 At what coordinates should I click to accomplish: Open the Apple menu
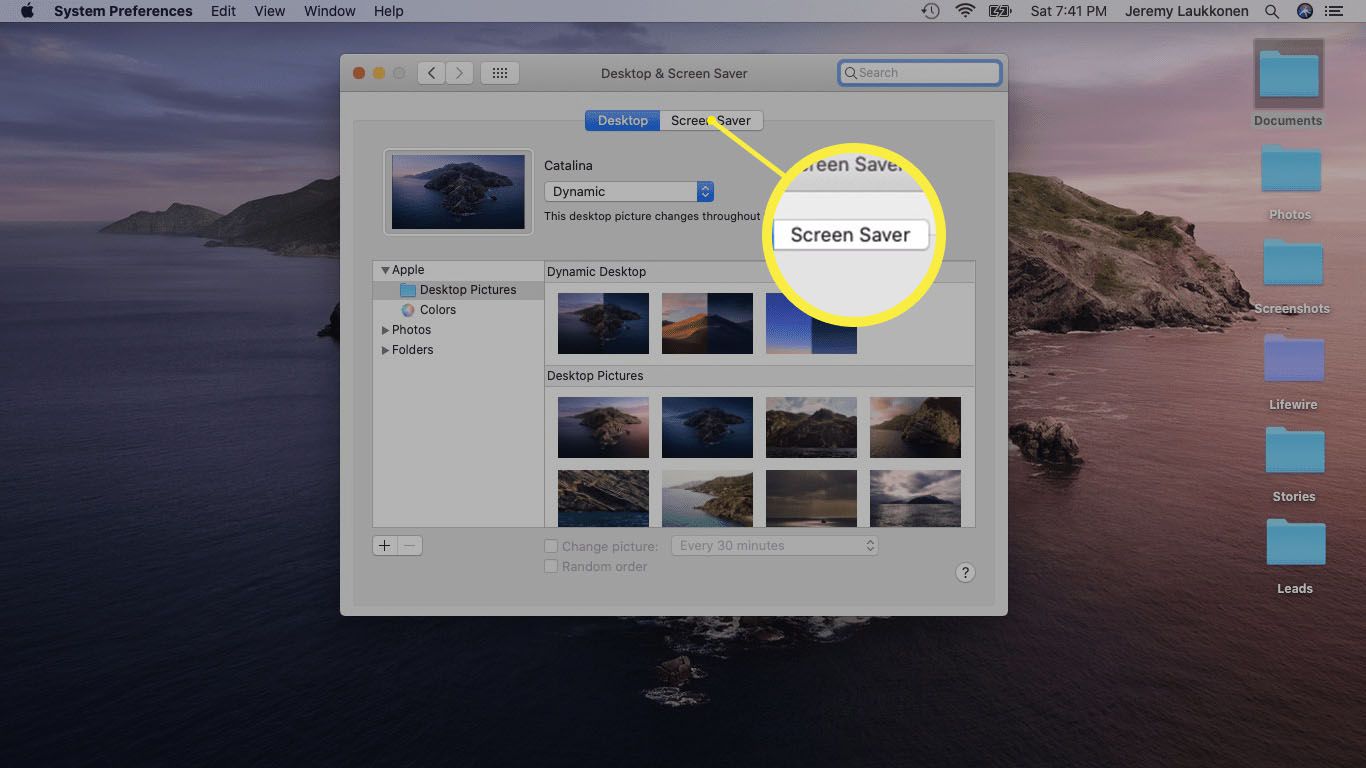coord(27,11)
